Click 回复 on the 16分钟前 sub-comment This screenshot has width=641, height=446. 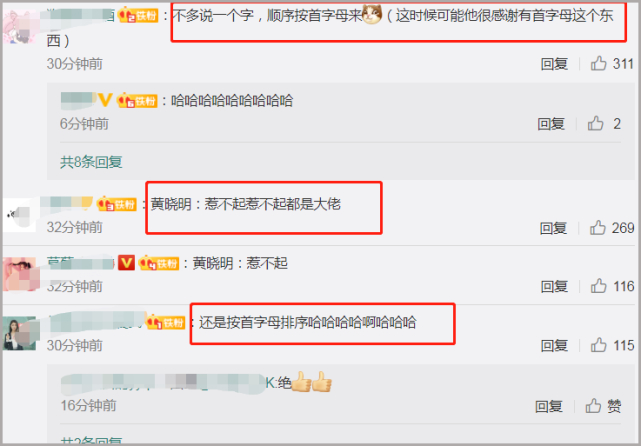549,406
